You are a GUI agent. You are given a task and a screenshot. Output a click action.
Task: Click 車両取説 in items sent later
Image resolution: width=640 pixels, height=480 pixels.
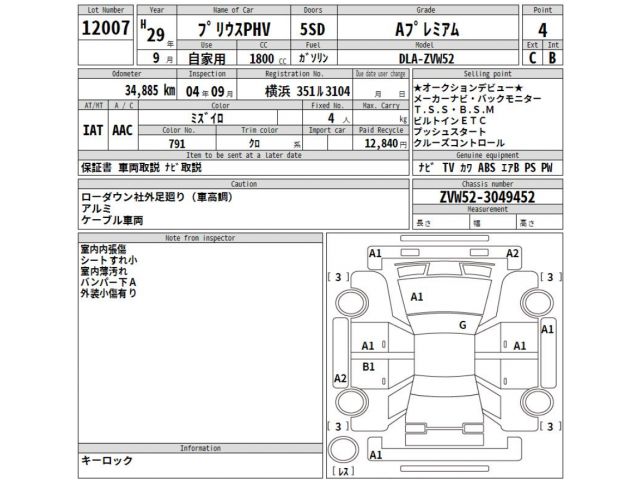(x=139, y=167)
